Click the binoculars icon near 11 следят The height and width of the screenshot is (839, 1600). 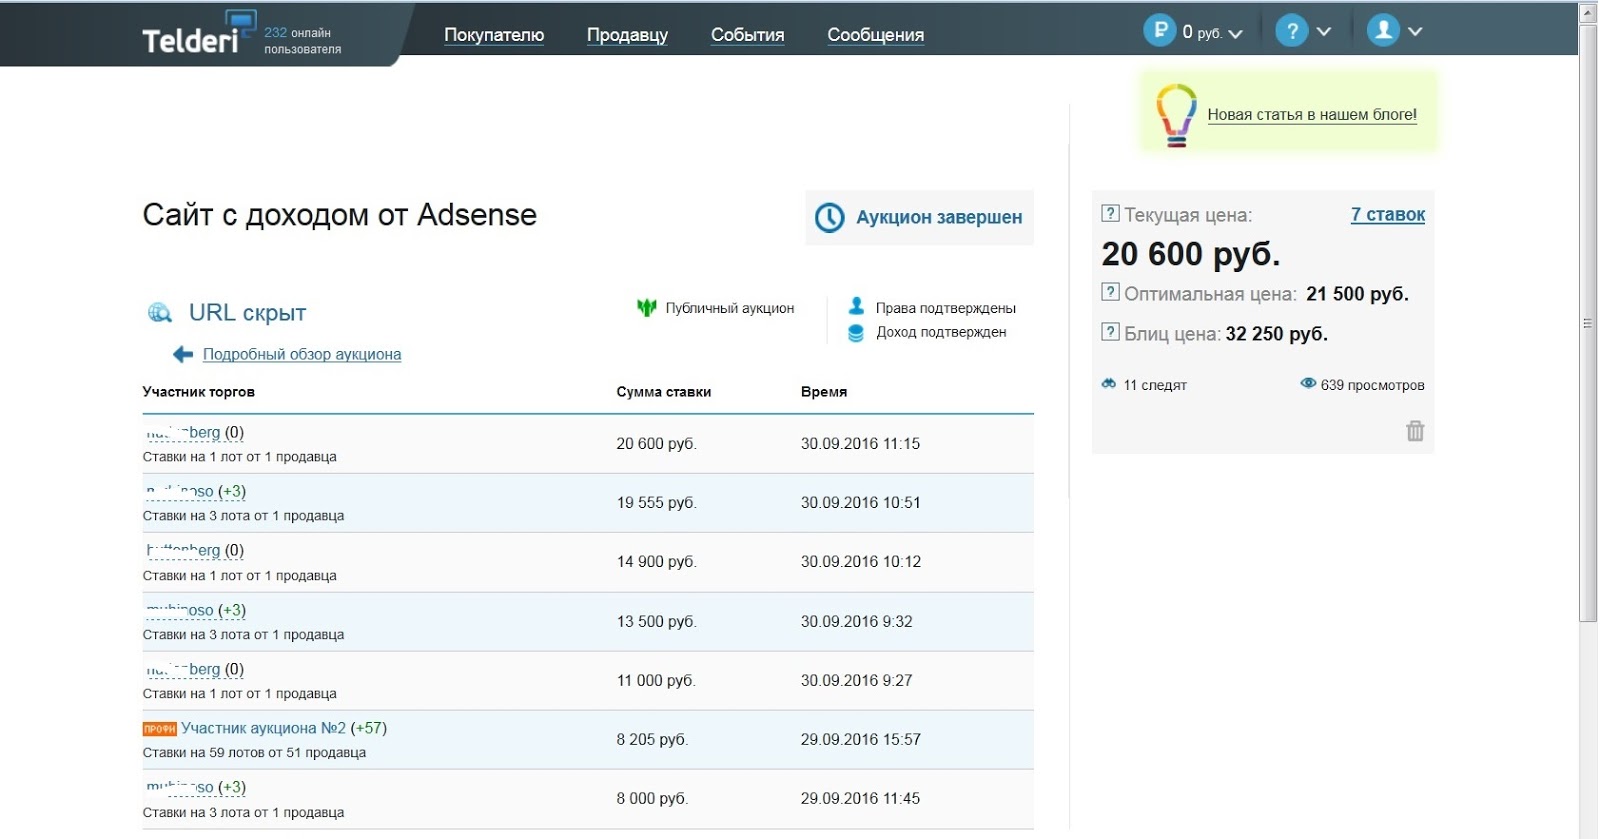[1109, 383]
